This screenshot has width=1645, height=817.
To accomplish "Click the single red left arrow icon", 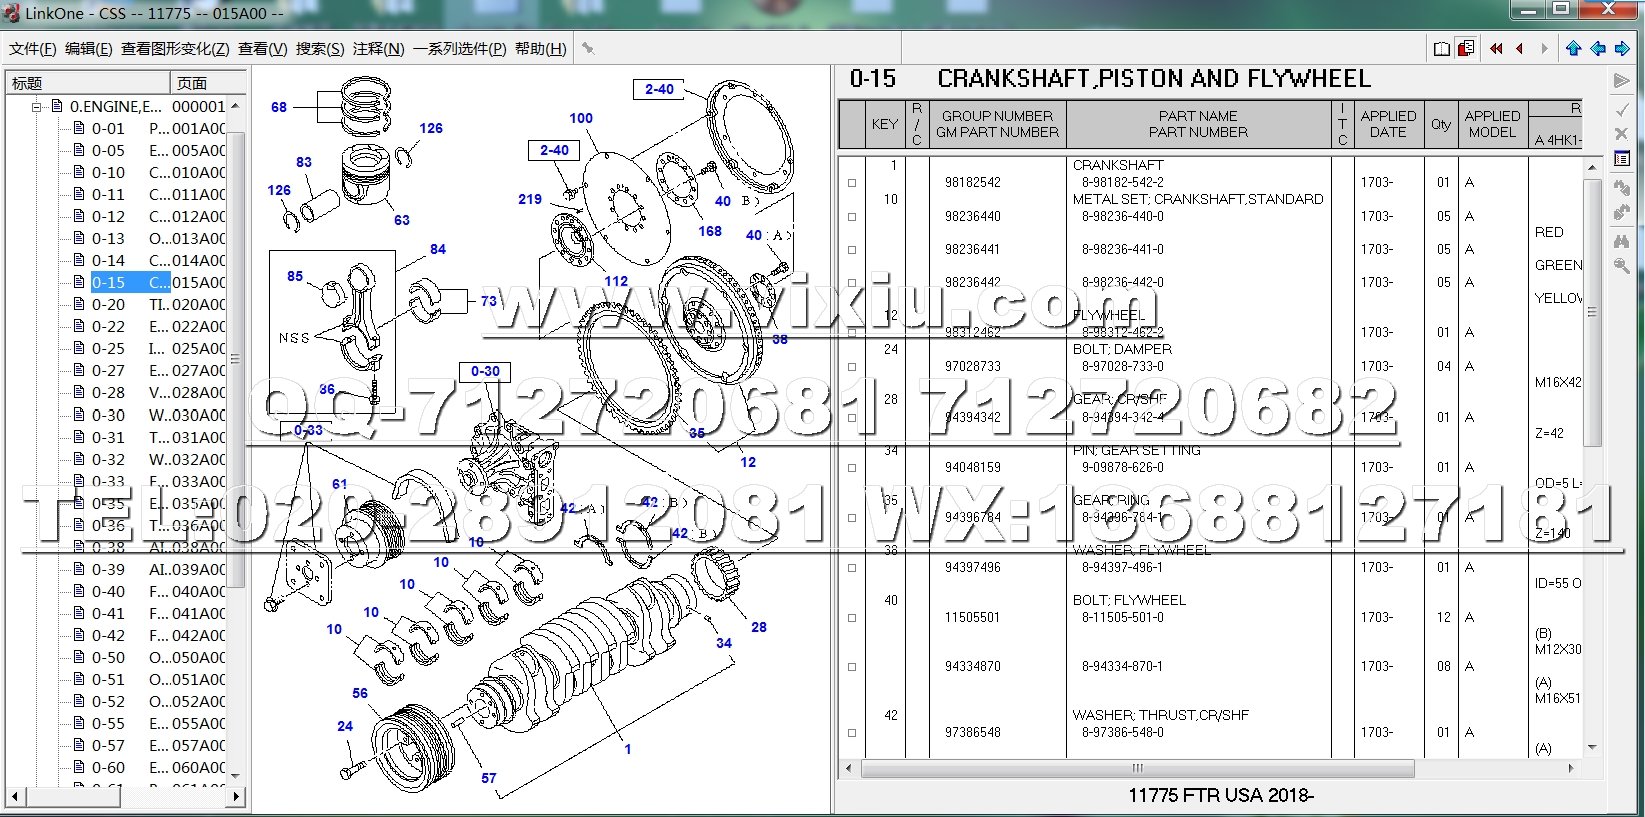I will pyautogui.click(x=1520, y=49).
